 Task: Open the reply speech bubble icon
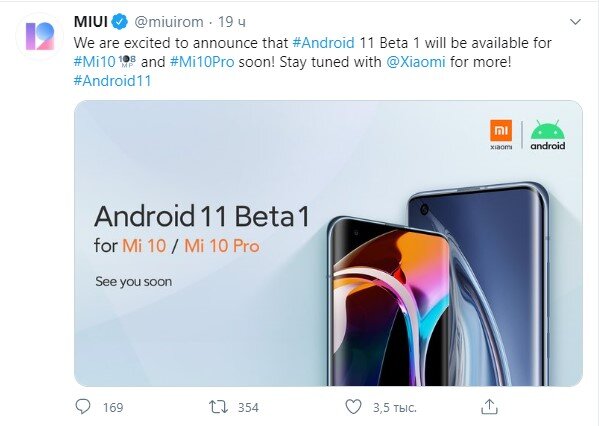(x=83, y=407)
